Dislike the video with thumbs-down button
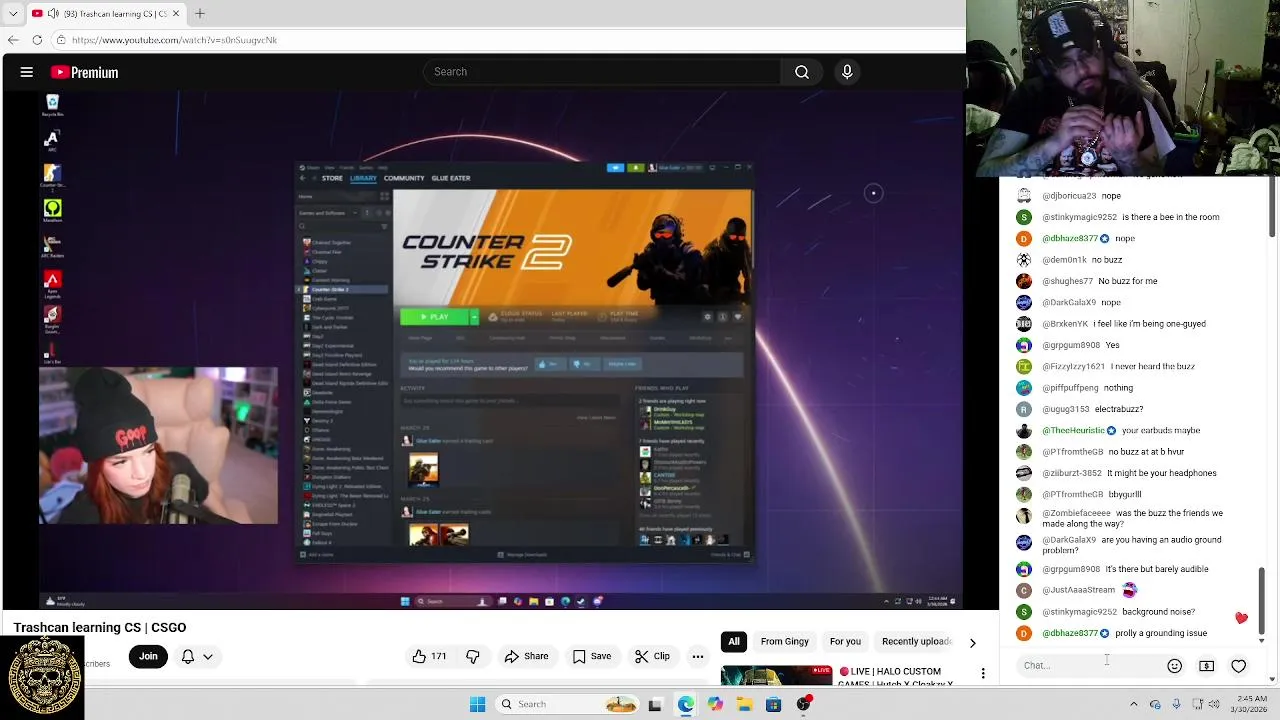1280x720 pixels. coord(473,656)
